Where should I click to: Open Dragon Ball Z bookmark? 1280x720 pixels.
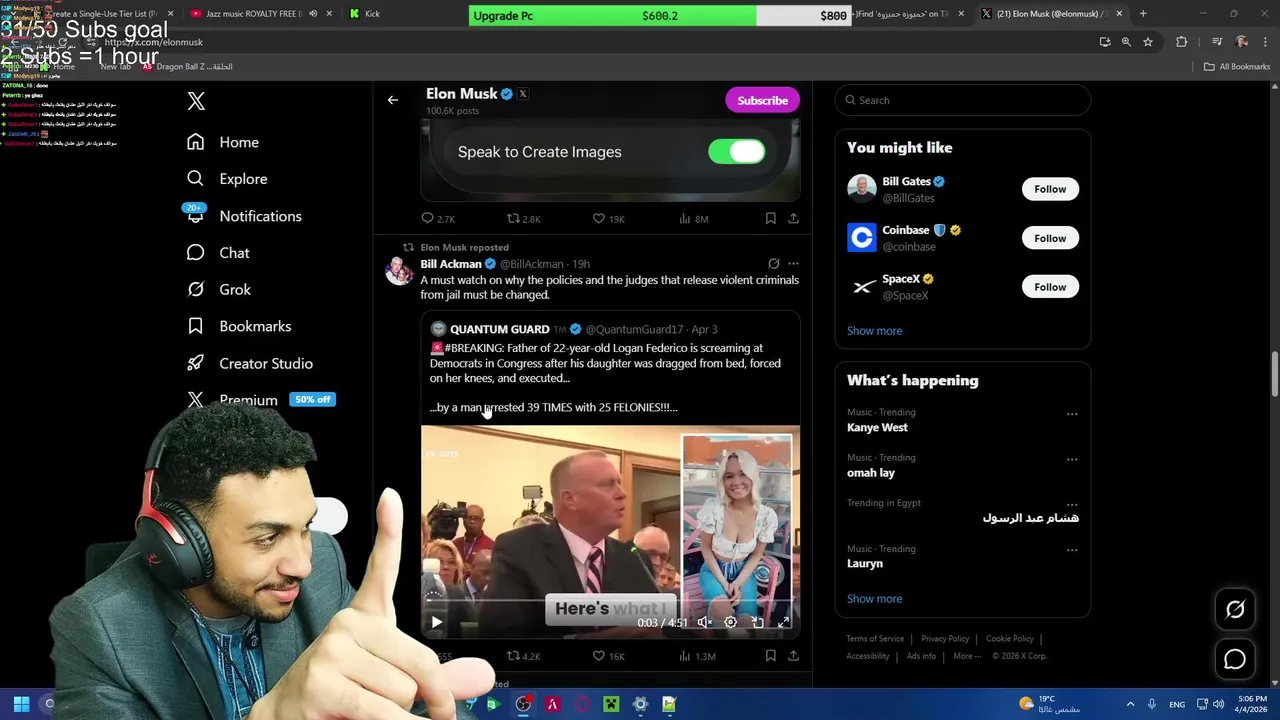[x=188, y=67]
